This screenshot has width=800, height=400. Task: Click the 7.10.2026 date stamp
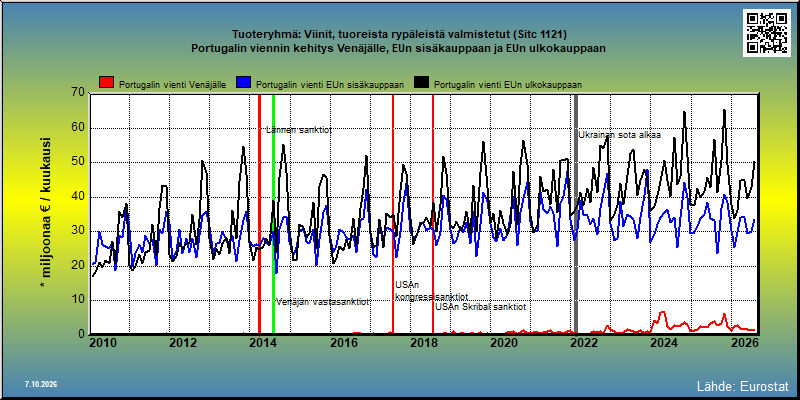41,384
